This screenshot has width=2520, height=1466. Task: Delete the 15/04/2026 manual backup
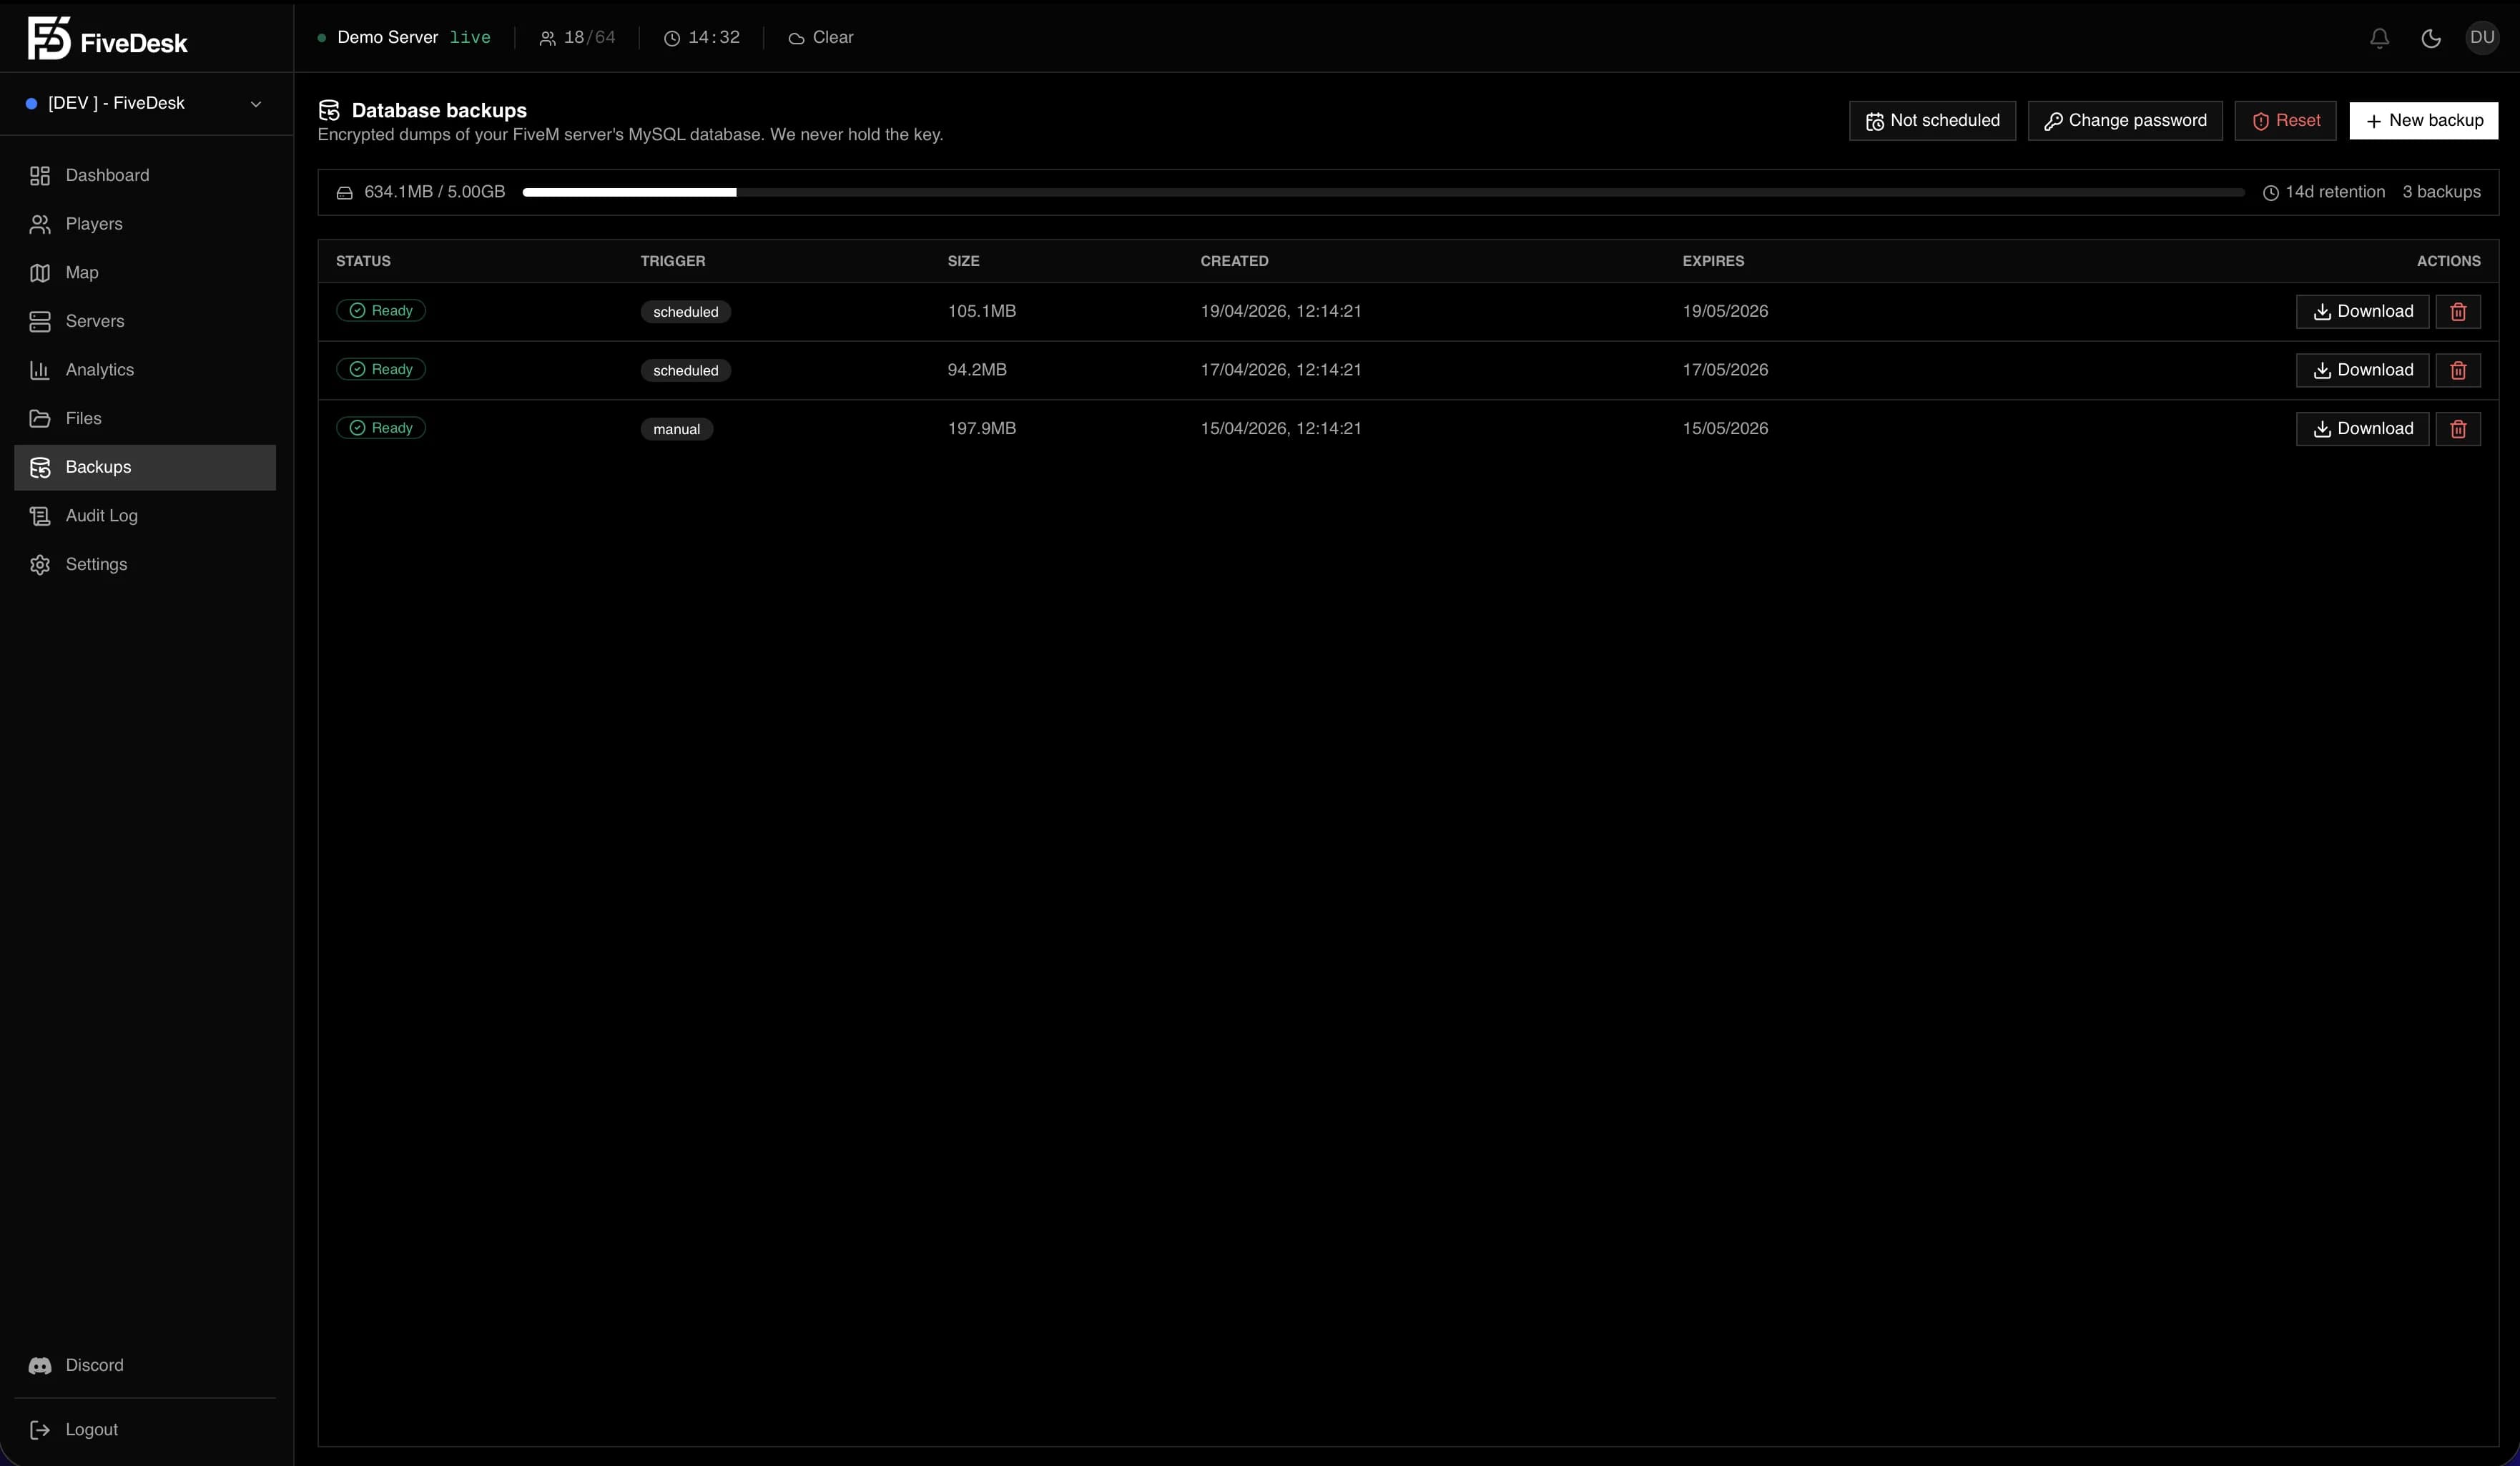pos(2458,428)
